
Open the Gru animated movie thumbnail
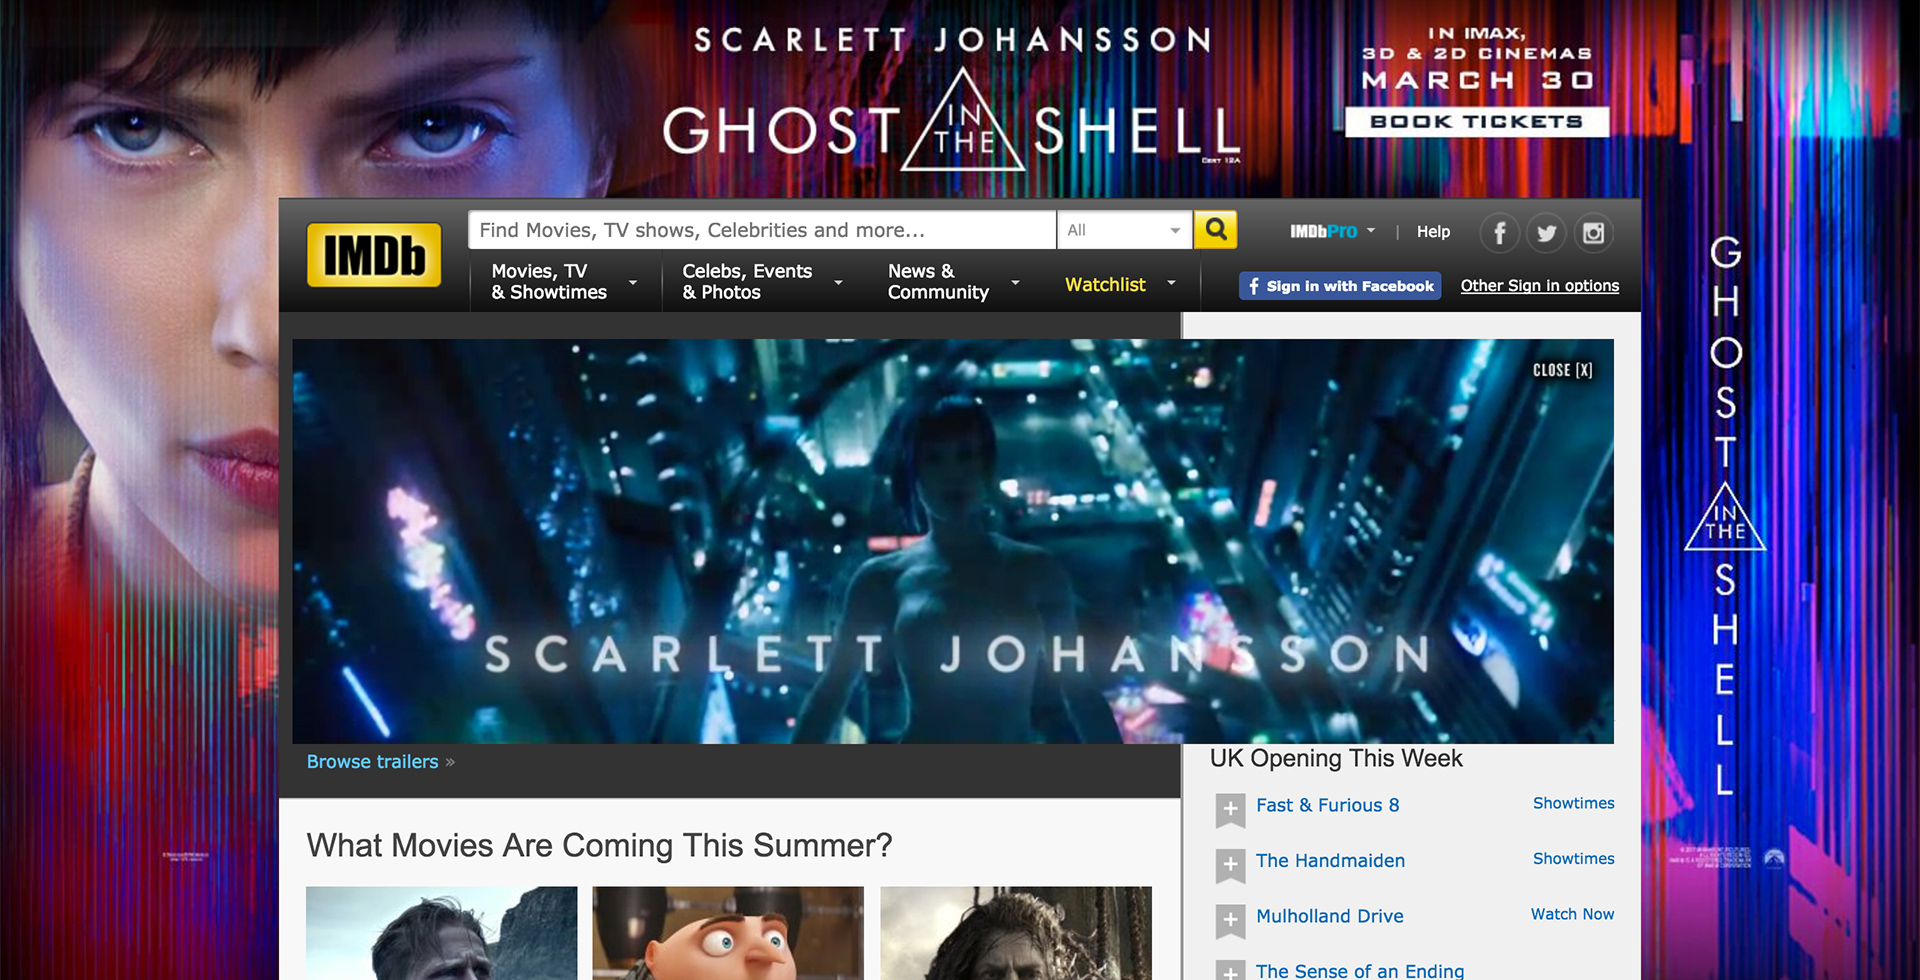point(728,933)
